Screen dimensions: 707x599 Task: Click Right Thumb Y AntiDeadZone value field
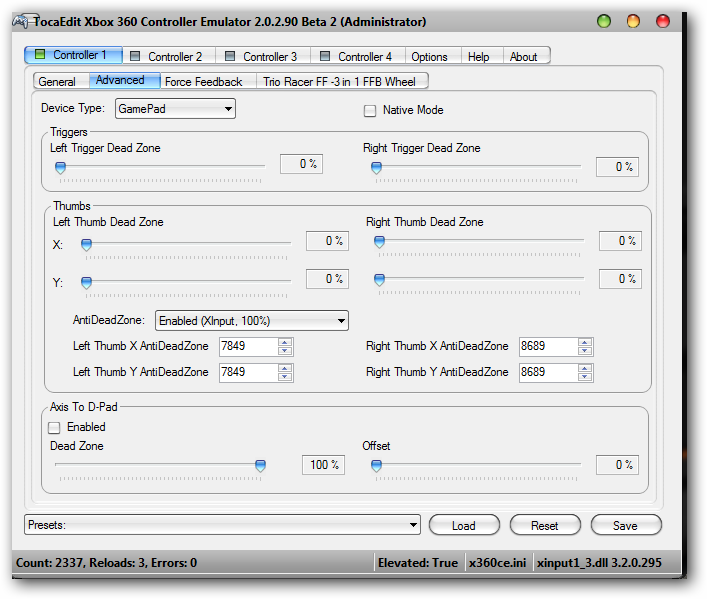coord(548,373)
